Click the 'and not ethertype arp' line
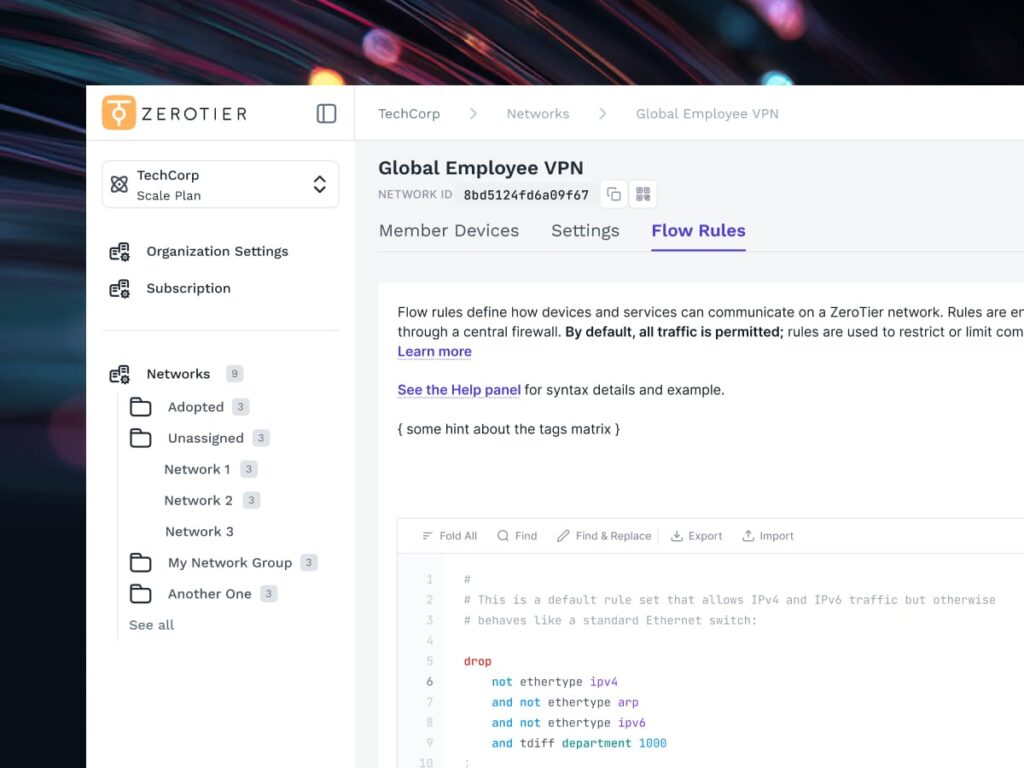 565,702
